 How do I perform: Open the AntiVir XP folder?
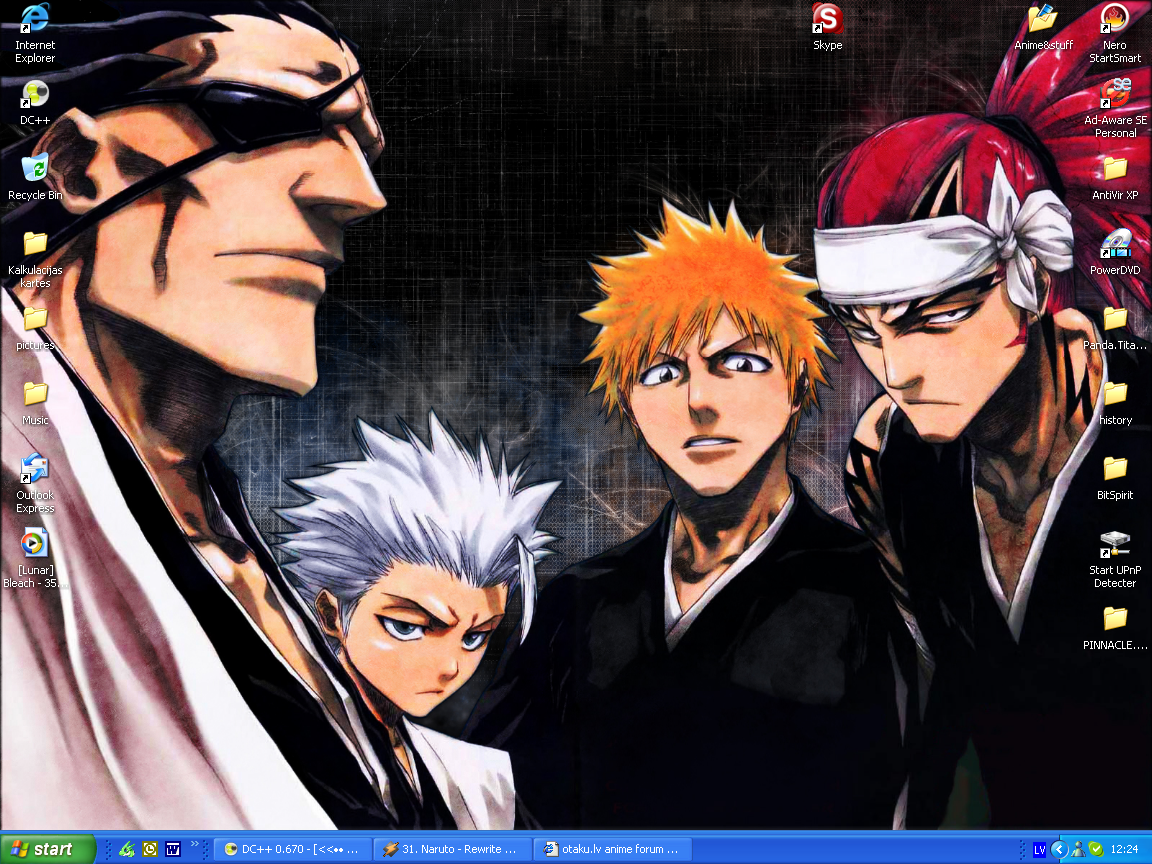(1115, 179)
